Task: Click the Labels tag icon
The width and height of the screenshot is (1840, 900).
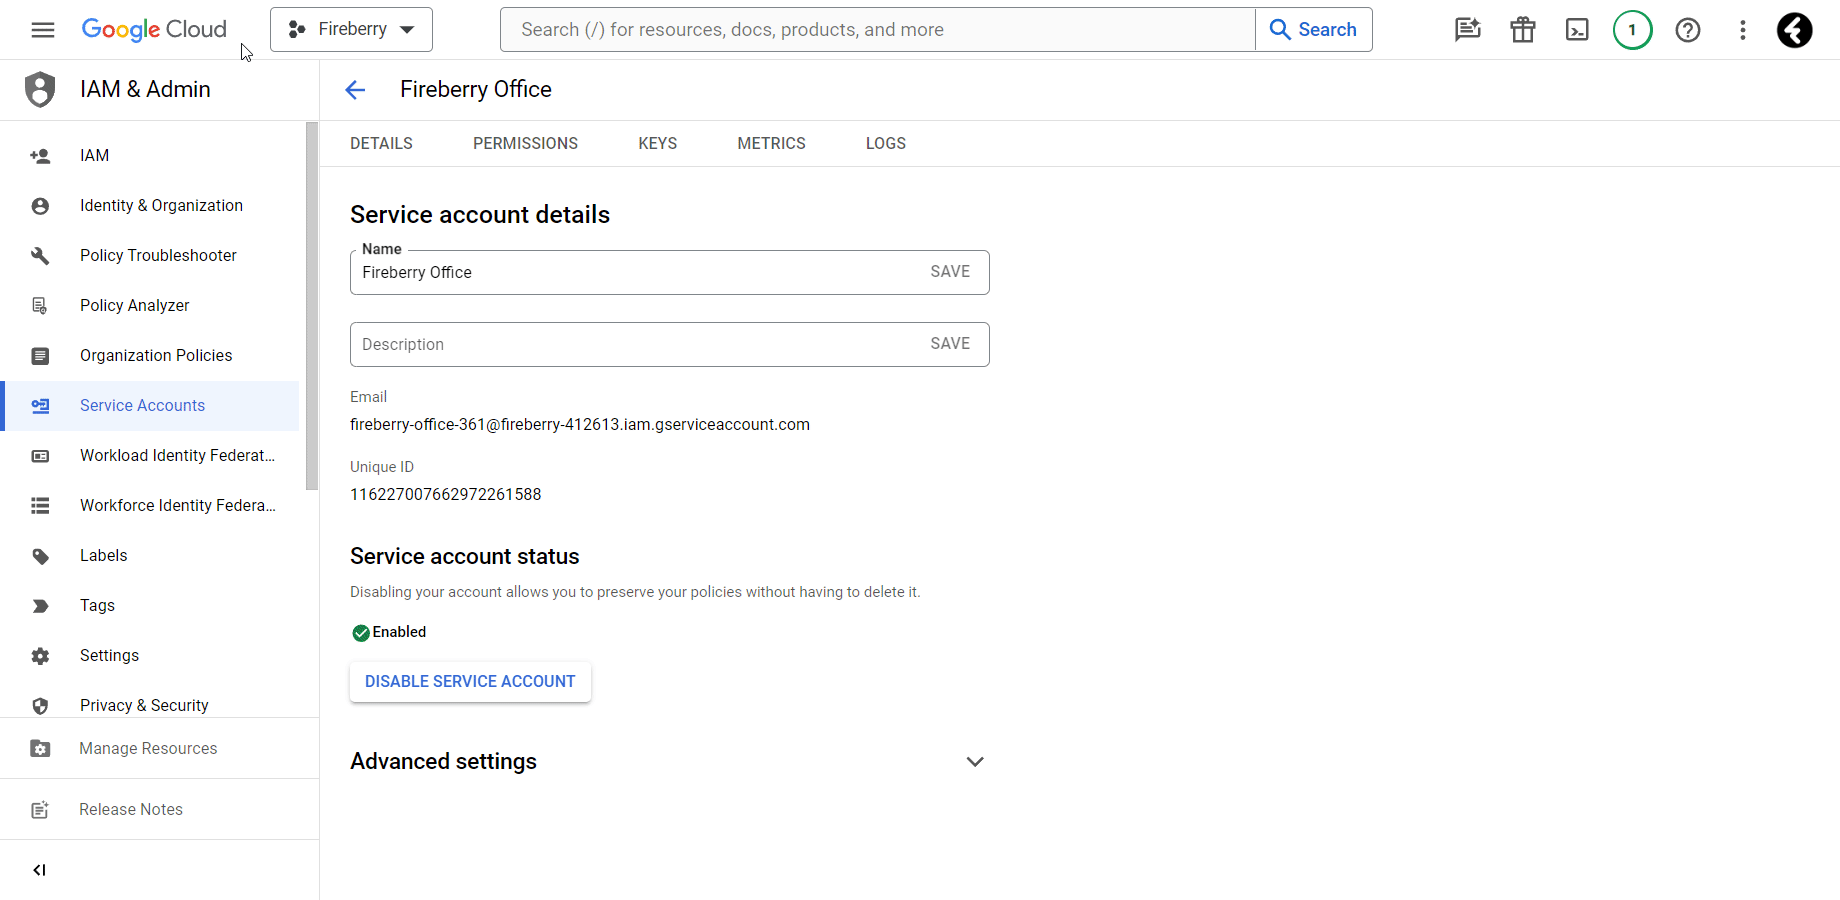Action: click(40, 556)
